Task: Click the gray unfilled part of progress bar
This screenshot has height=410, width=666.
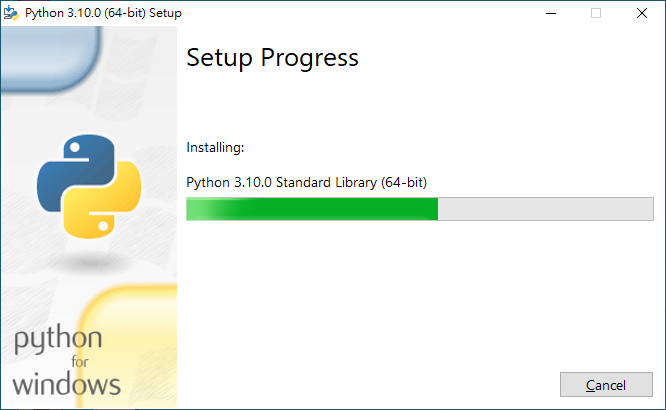Action: [x=545, y=209]
